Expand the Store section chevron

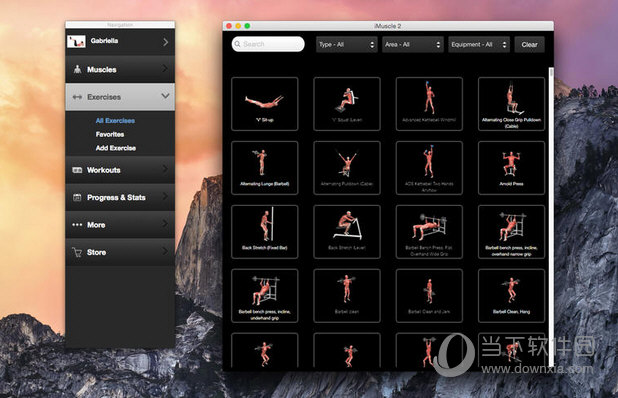point(165,251)
